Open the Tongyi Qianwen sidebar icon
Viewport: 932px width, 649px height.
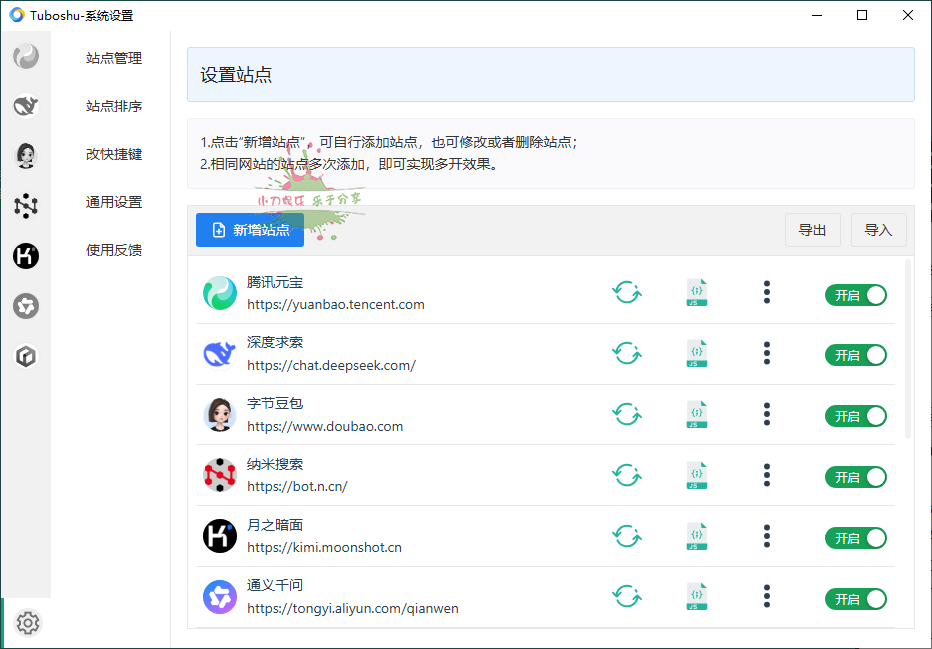pos(26,306)
